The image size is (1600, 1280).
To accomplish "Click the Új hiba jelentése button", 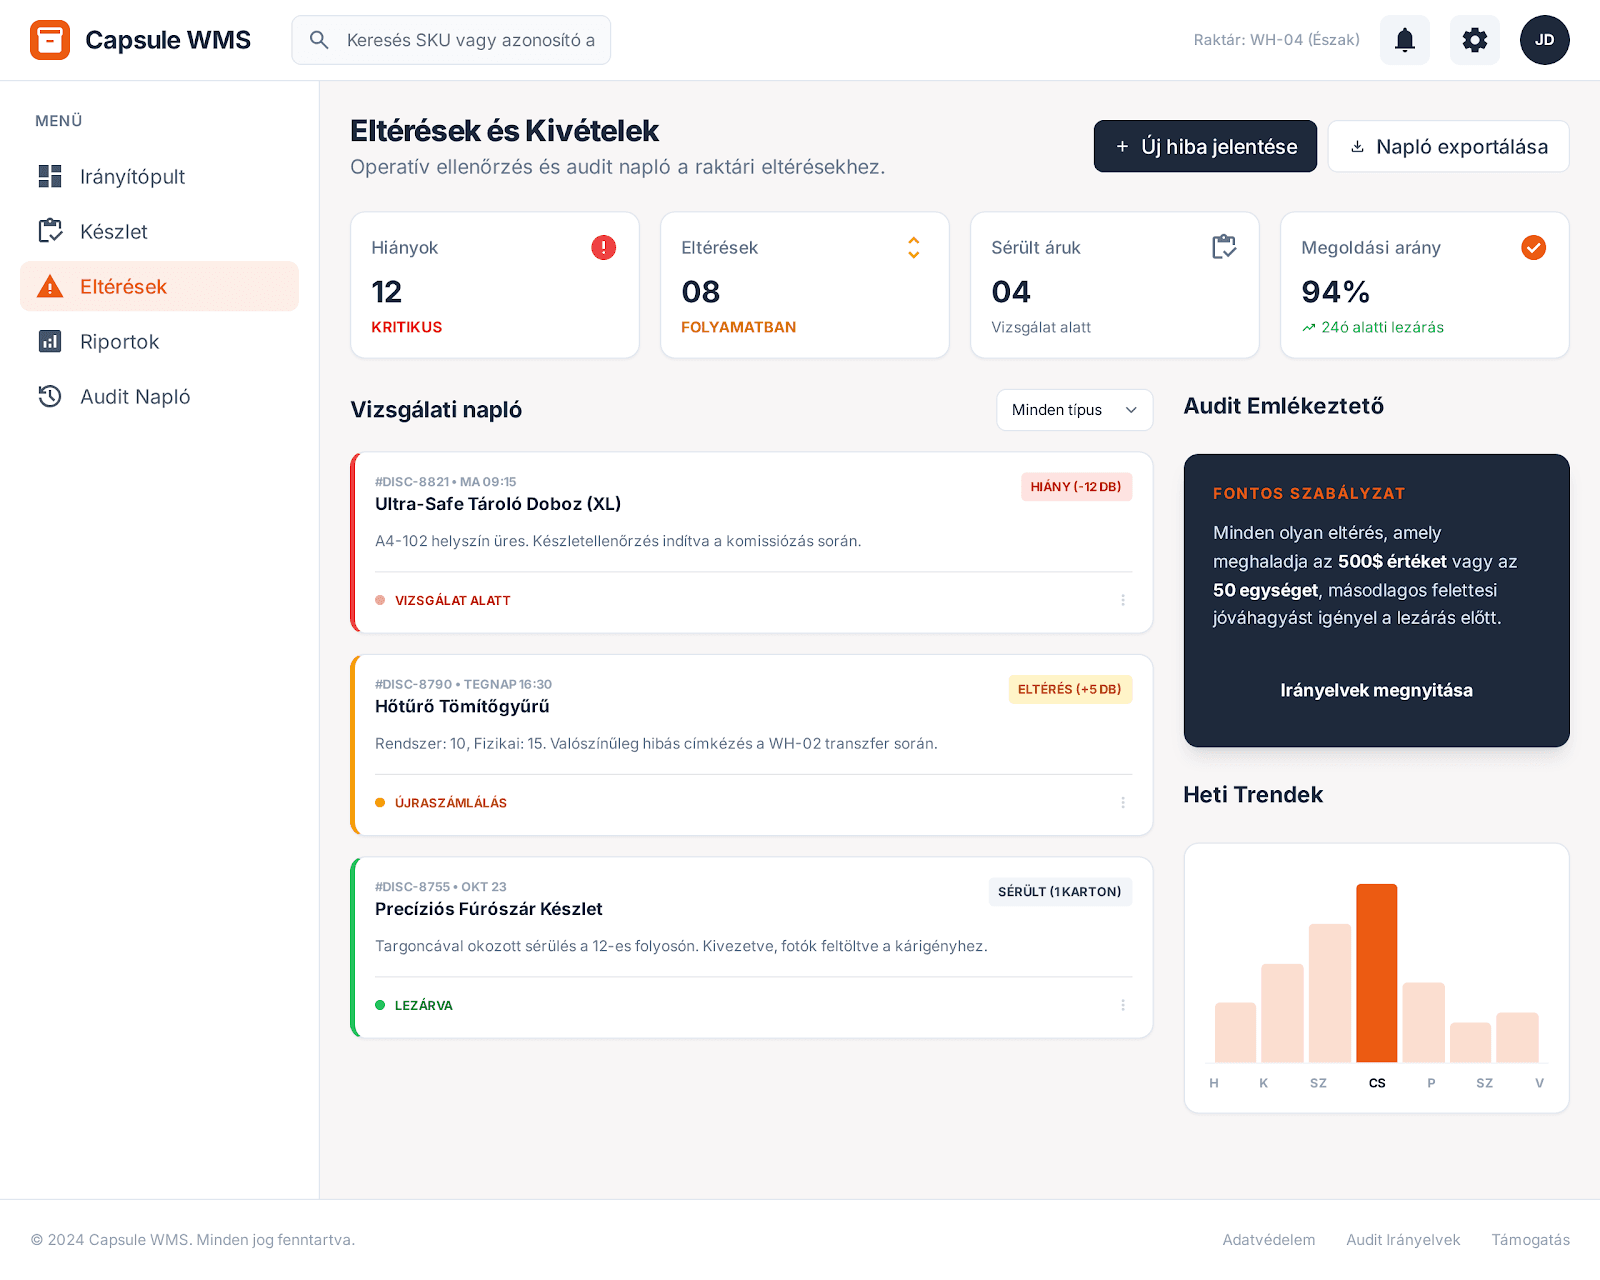I will 1205,147.
